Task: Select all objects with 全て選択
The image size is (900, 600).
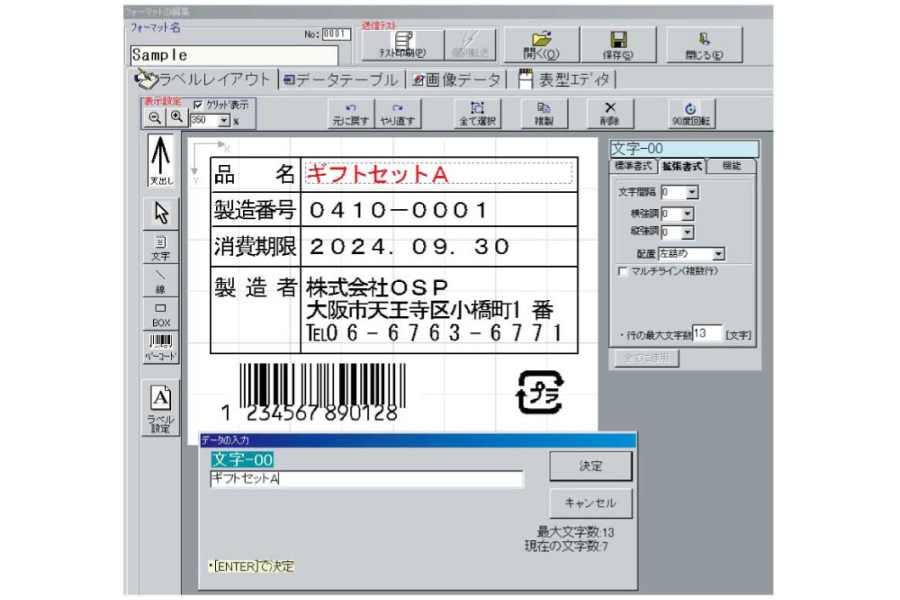Action: click(477, 114)
